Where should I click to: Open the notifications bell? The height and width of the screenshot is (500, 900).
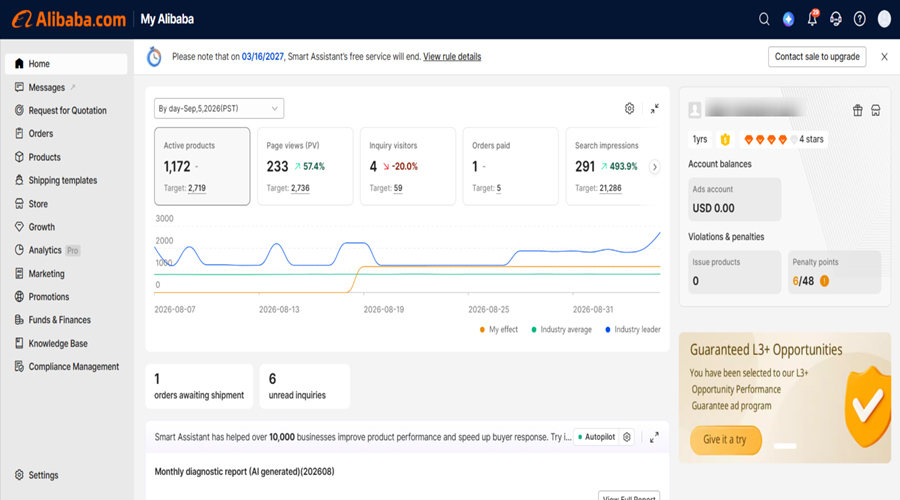tap(812, 18)
